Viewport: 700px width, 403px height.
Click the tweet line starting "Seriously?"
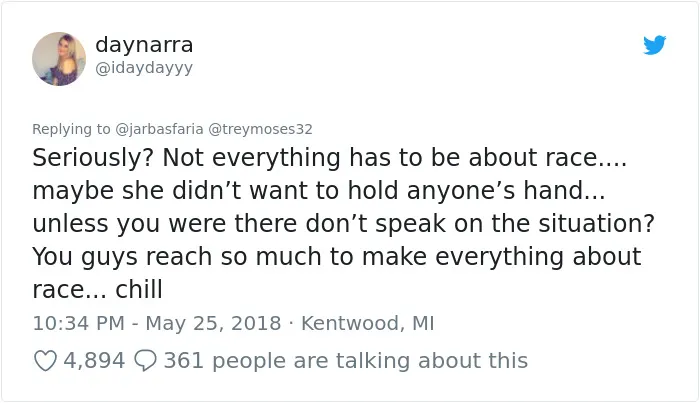[x=329, y=158]
